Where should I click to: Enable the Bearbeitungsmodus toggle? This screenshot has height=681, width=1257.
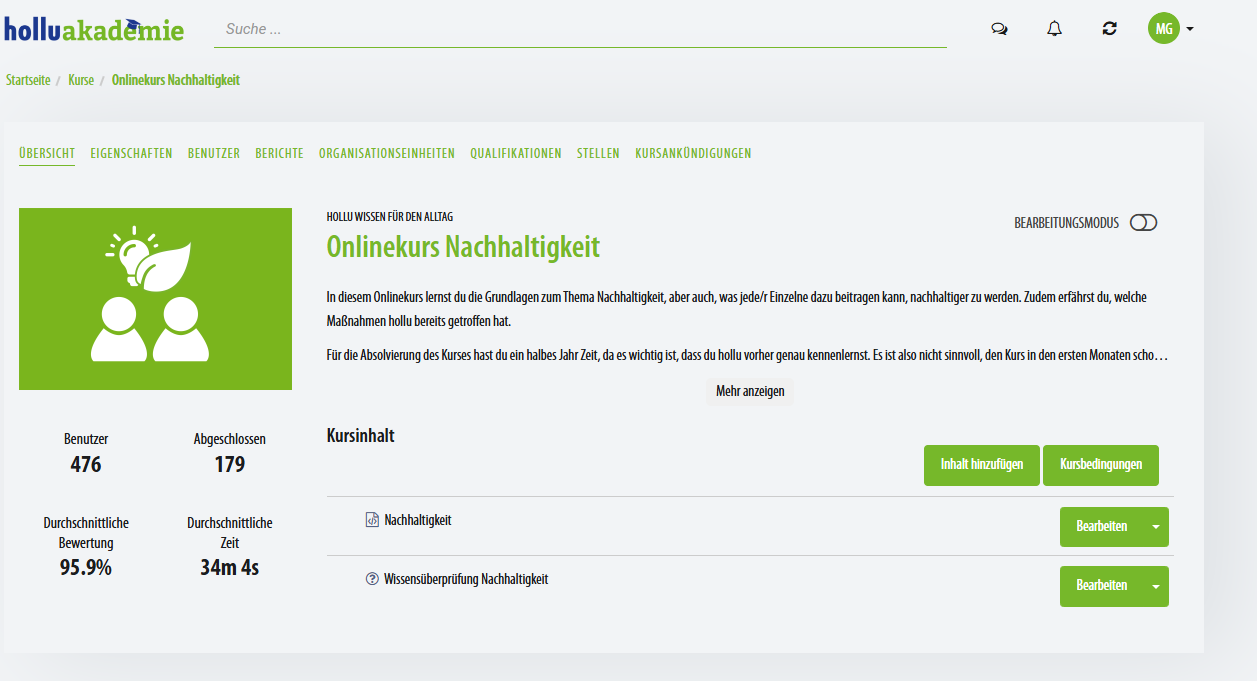pyautogui.click(x=1143, y=223)
